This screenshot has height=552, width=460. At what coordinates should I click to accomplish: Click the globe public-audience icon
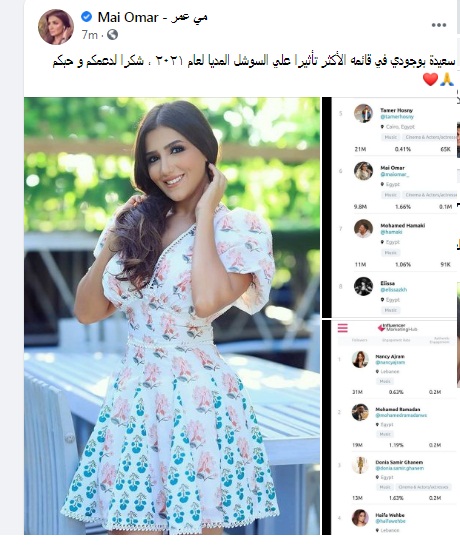coord(112,34)
